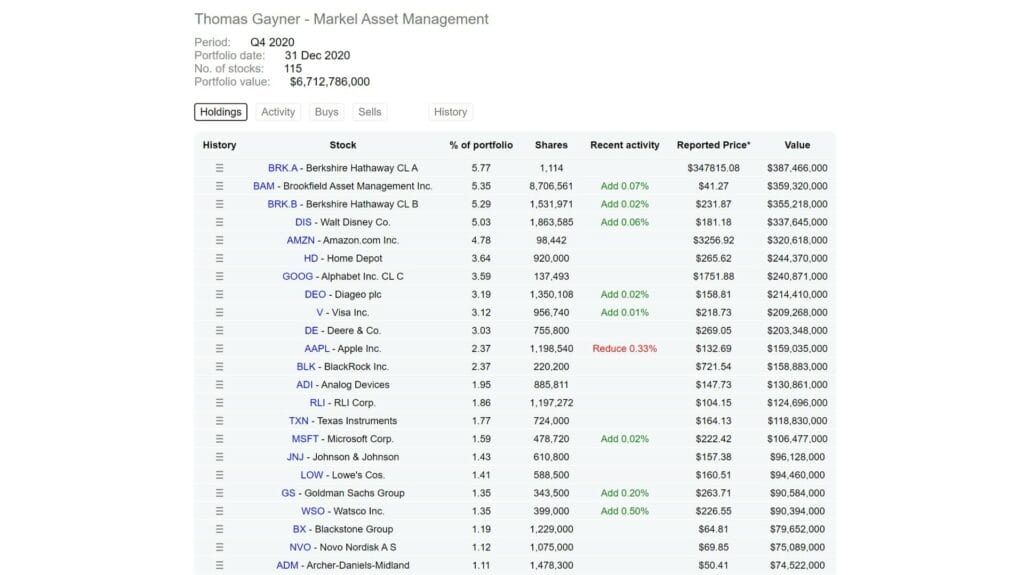Viewport: 1024px width, 575px height.
Task: Open history icon for BlackRock row
Action: (219, 367)
